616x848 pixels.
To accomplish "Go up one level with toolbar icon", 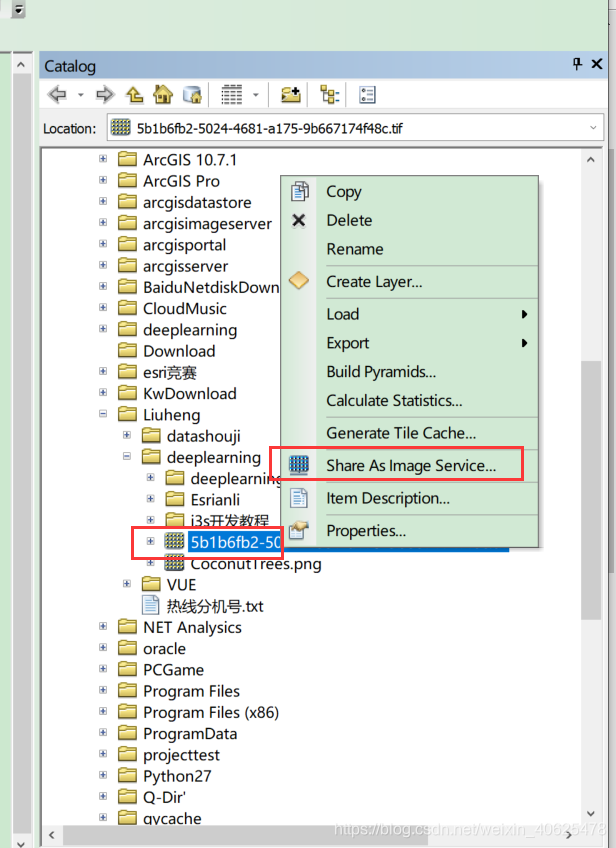I will pos(134,95).
